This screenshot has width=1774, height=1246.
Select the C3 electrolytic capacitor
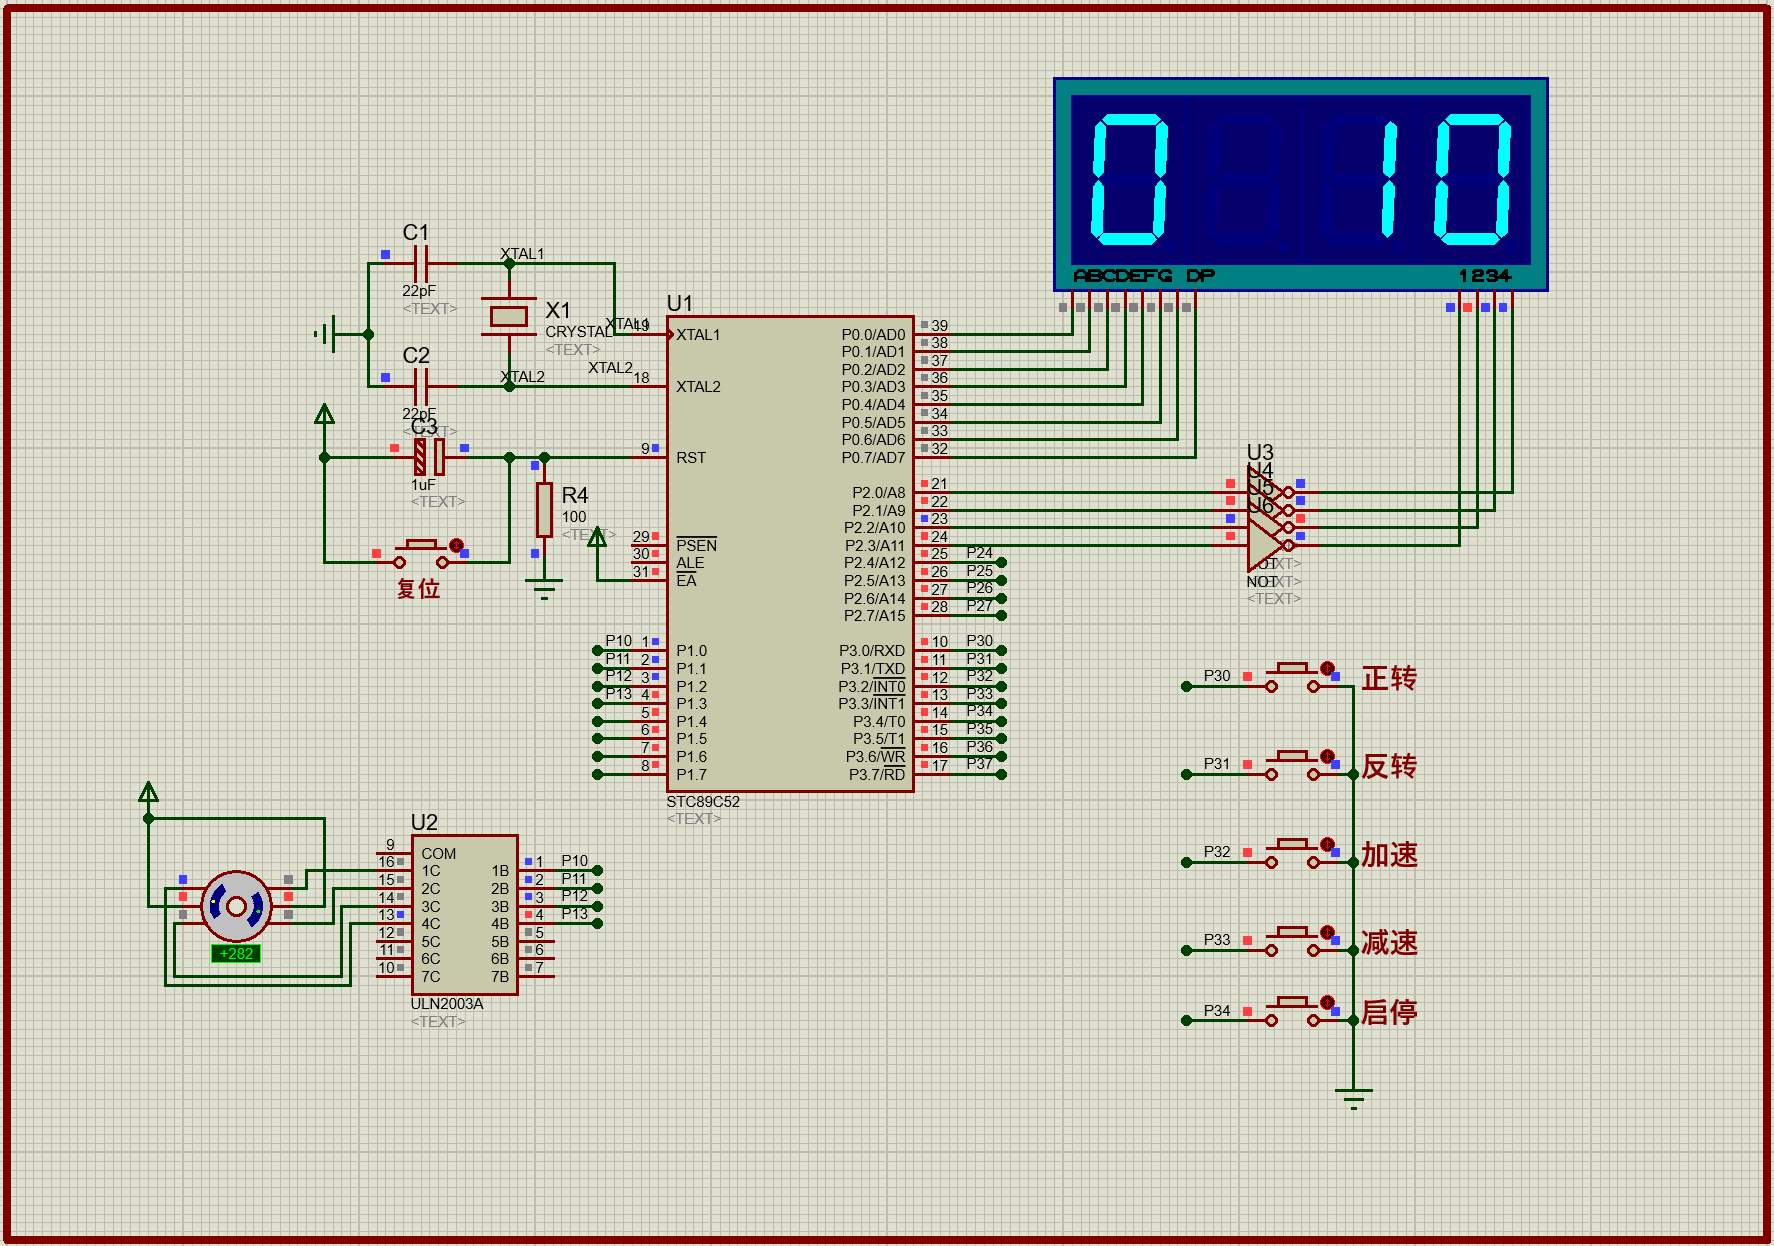tap(430, 457)
